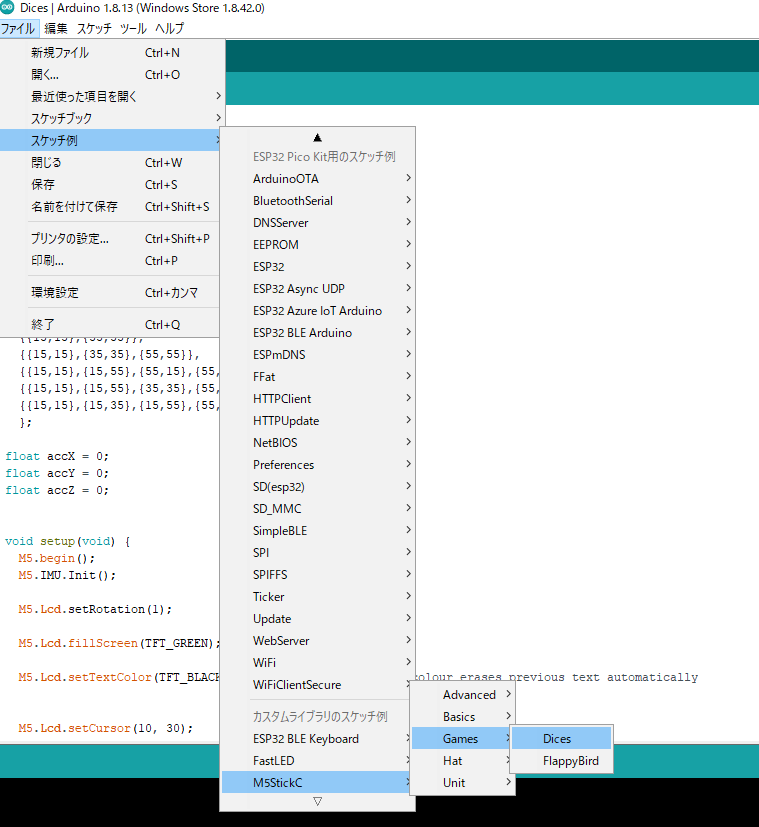Expand ESP32 examples submenu
Image resolution: width=759 pixels, height=827 pixels.
318,267
